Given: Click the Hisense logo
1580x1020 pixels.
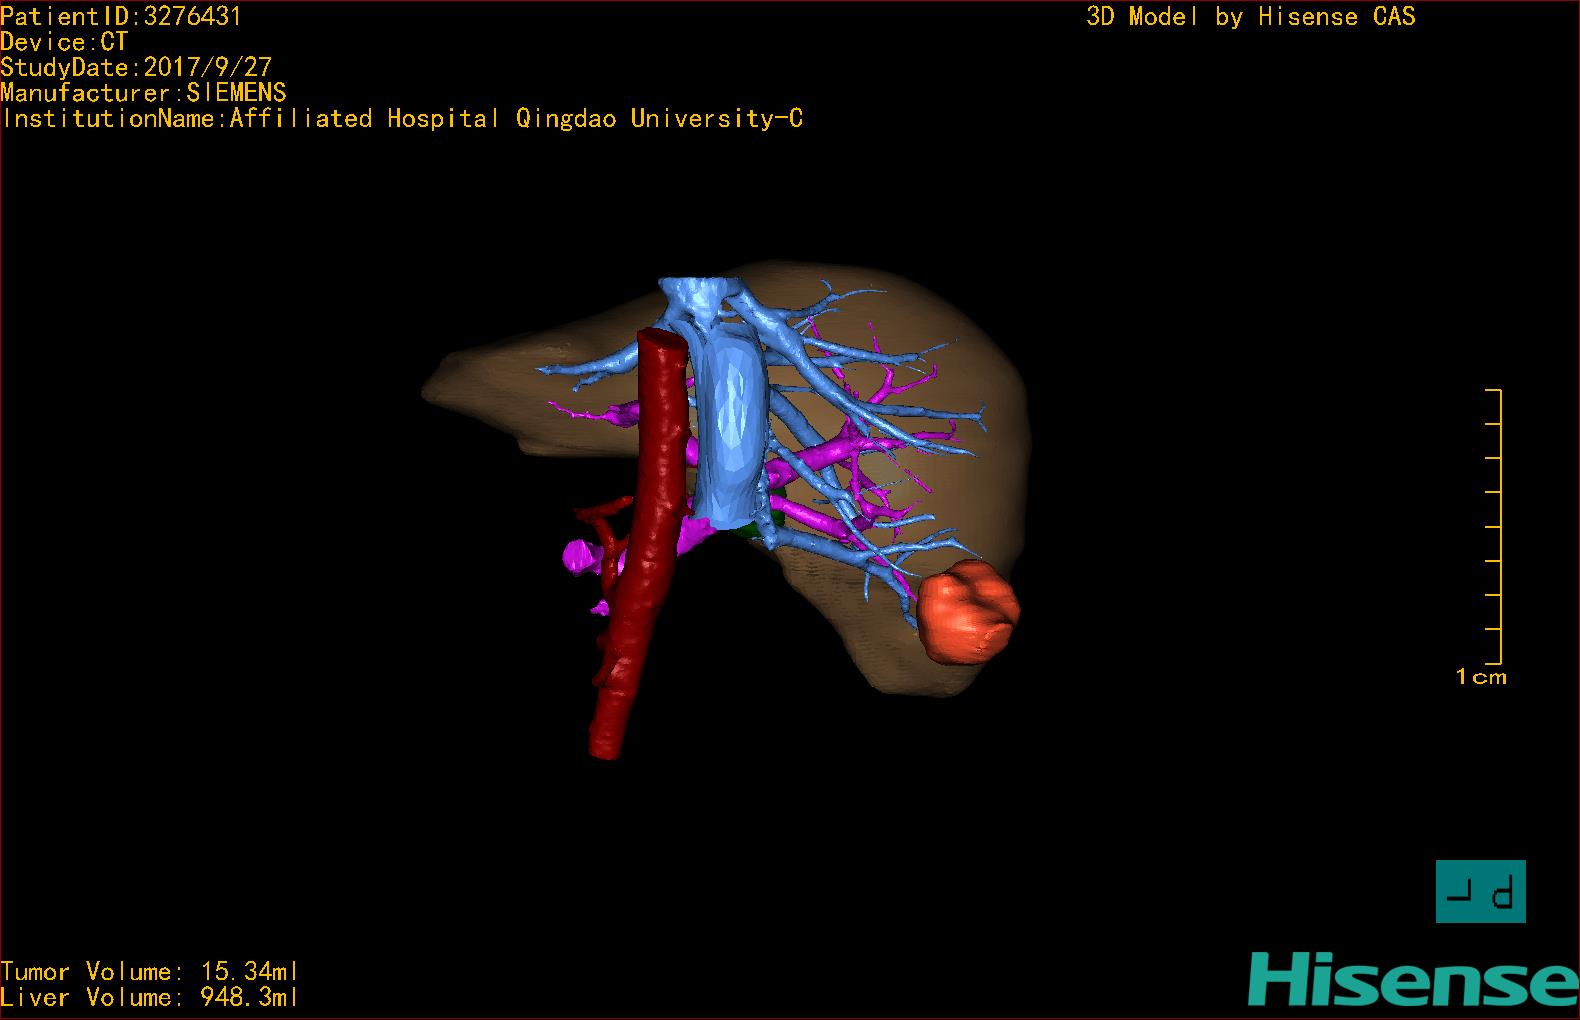Looking at the screenshot, I should [x=1413, y=980].
